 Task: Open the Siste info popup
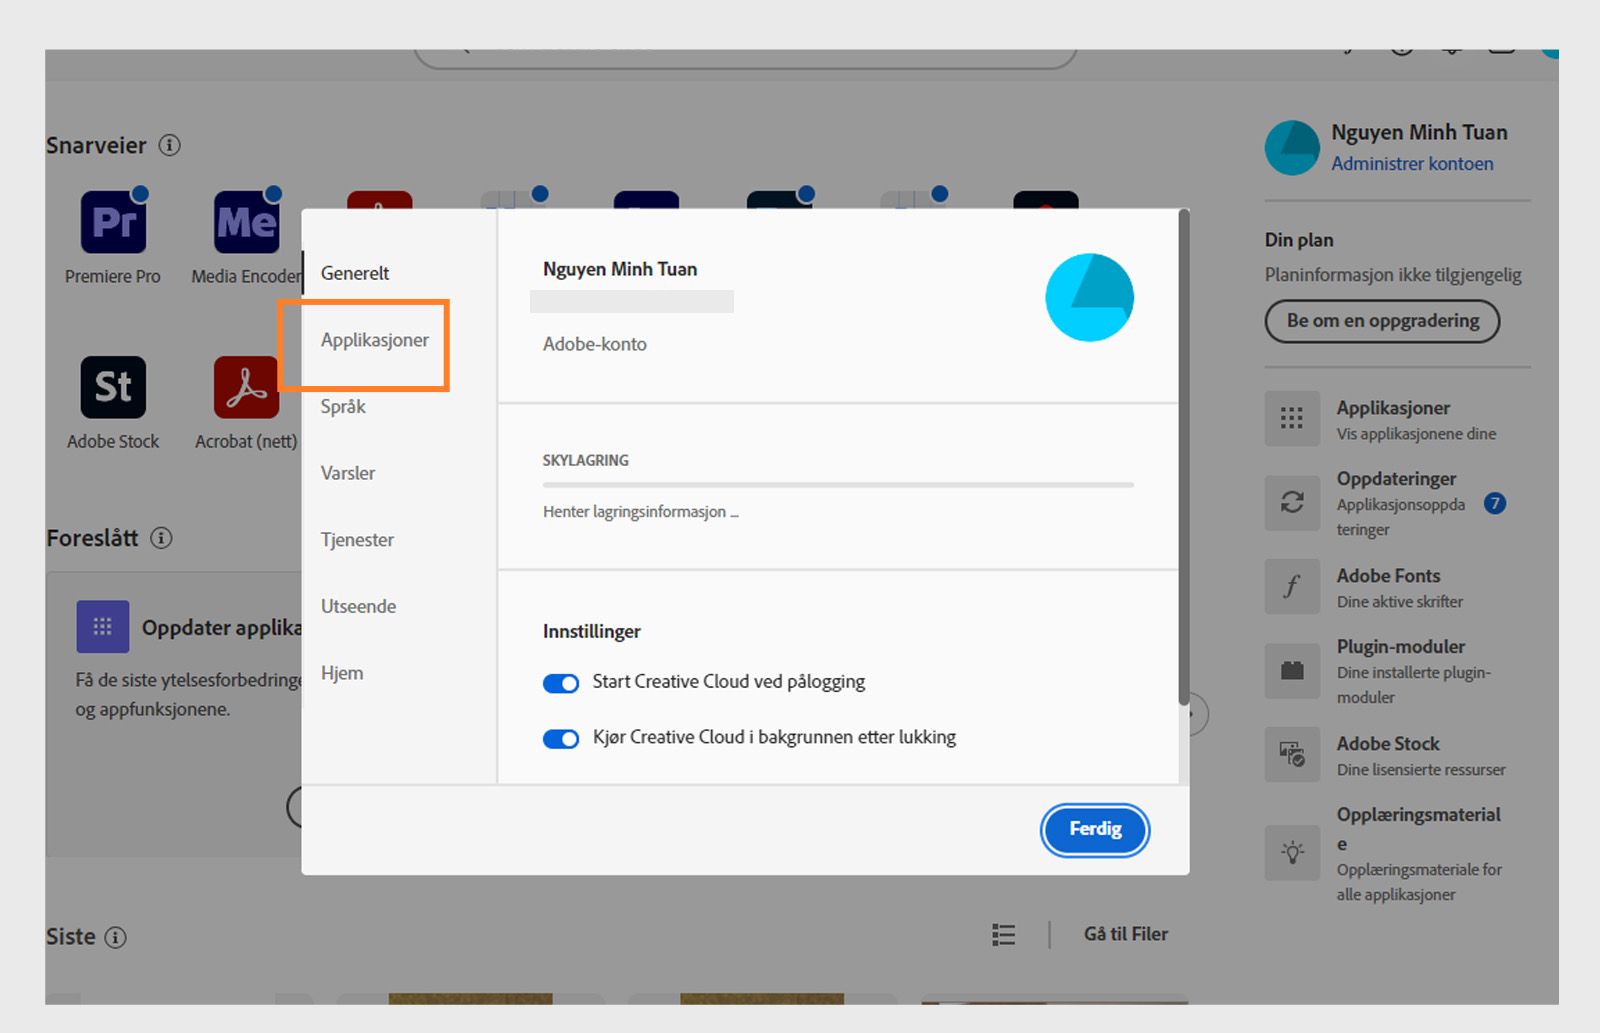click(118, 937)
